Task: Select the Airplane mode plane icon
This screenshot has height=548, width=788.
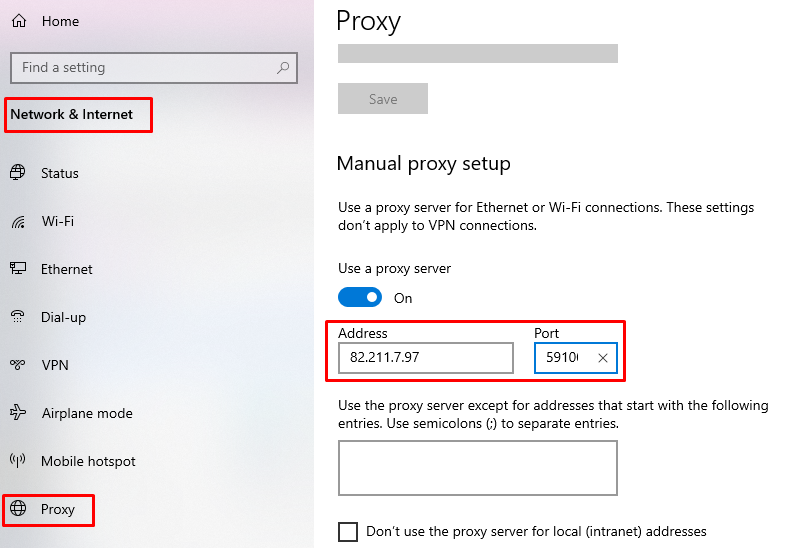Action: pyautogui.click(x=18, y=412)
